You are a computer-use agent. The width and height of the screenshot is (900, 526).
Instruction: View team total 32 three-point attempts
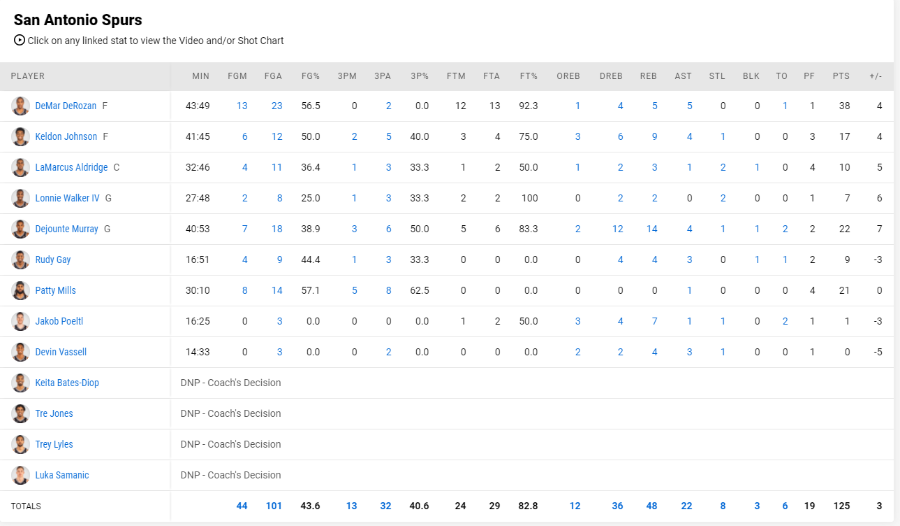point(386,506)
